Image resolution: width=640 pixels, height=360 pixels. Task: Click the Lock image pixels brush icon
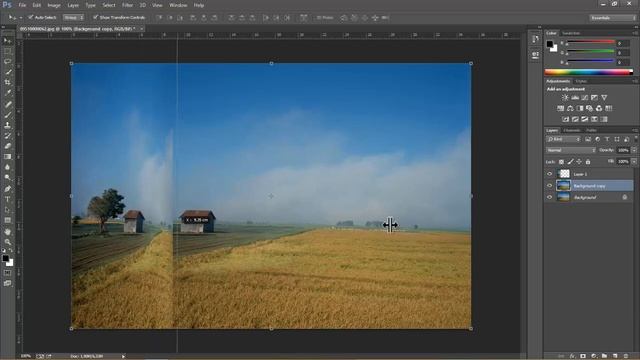[x=571, y=162]
